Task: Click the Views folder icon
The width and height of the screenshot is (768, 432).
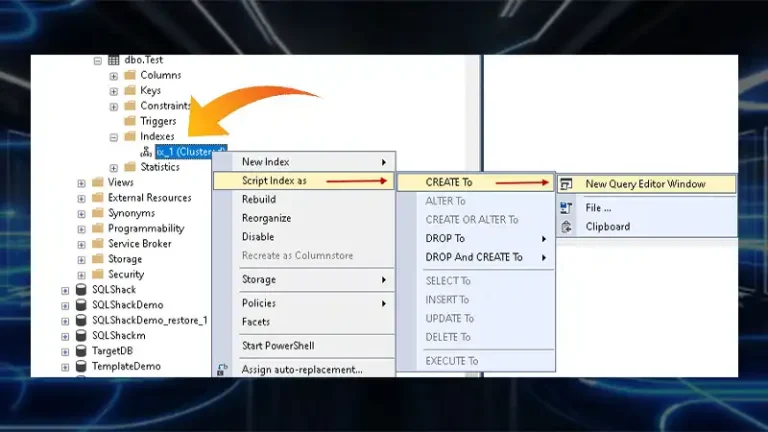Action: click(98, 182)
